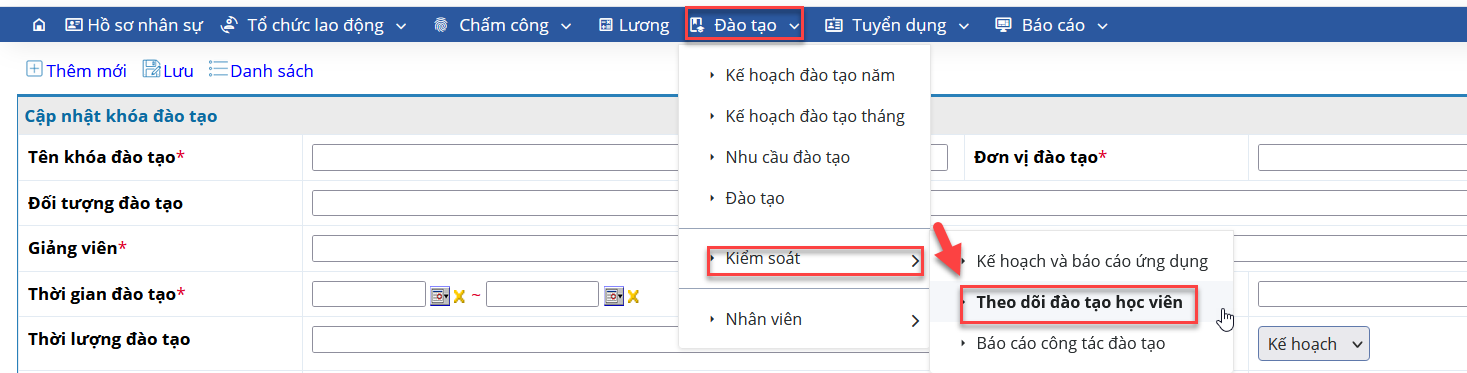This screenshot has height=373, width=1467.
Task: Open the Kế hoạch dropdown
Action: point(1313,343)
